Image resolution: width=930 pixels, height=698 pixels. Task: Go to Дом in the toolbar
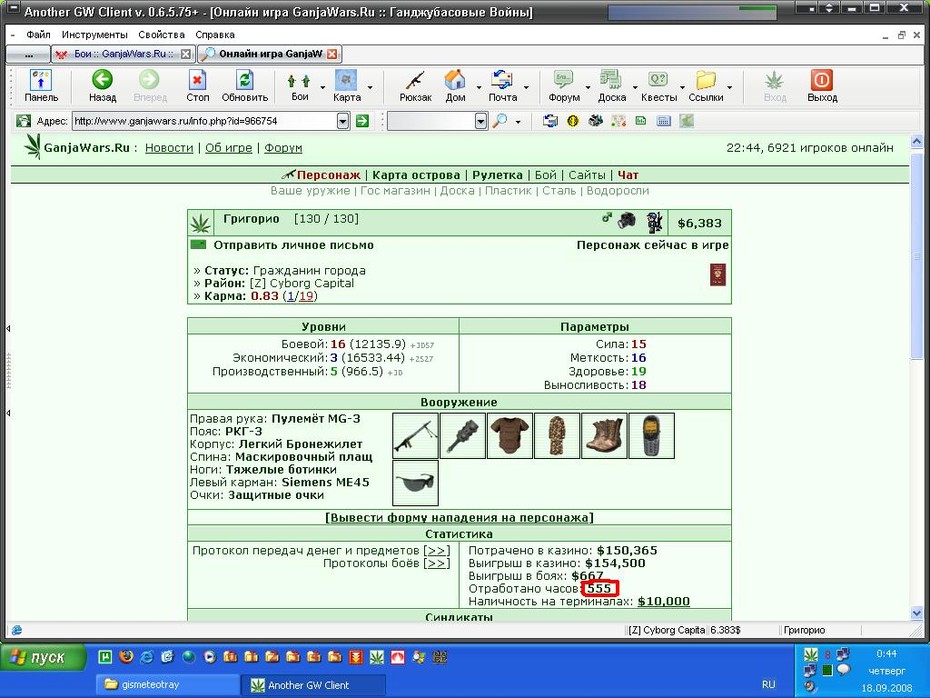point(455,86)
